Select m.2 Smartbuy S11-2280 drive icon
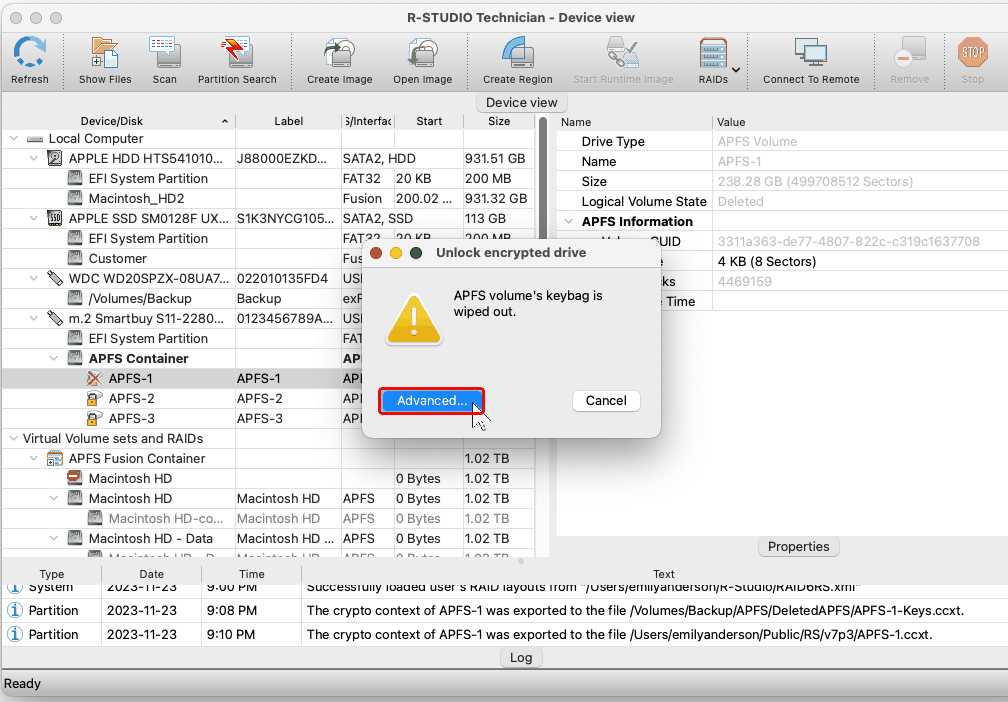 point(55,318)
